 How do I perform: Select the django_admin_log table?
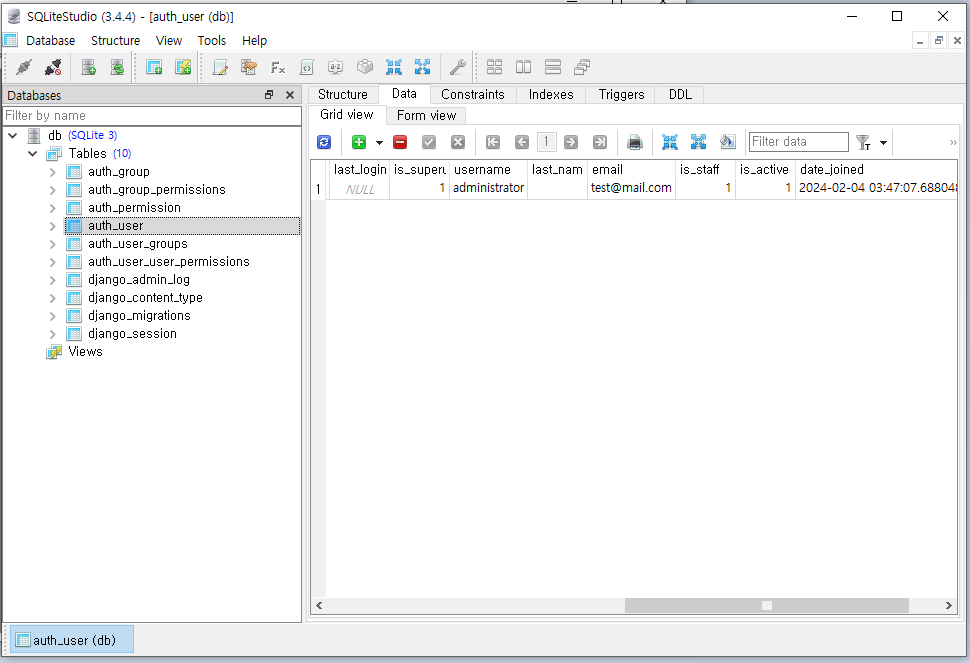(x=139, y=280)
